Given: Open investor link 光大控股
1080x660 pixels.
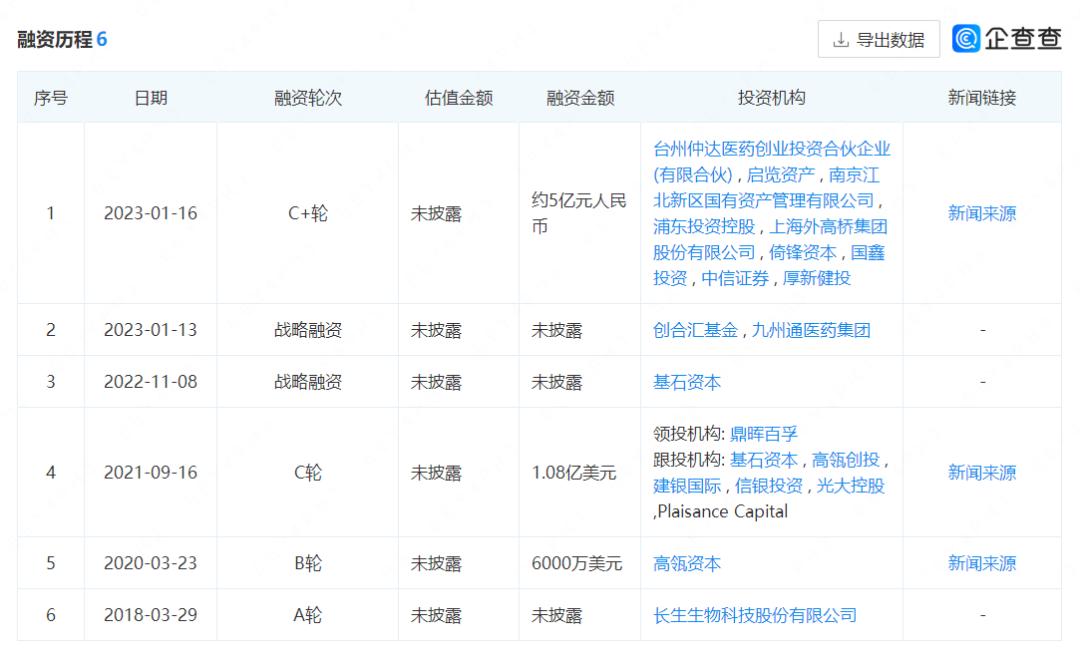Looking at the screenshot, I should [x=851, y=486].
